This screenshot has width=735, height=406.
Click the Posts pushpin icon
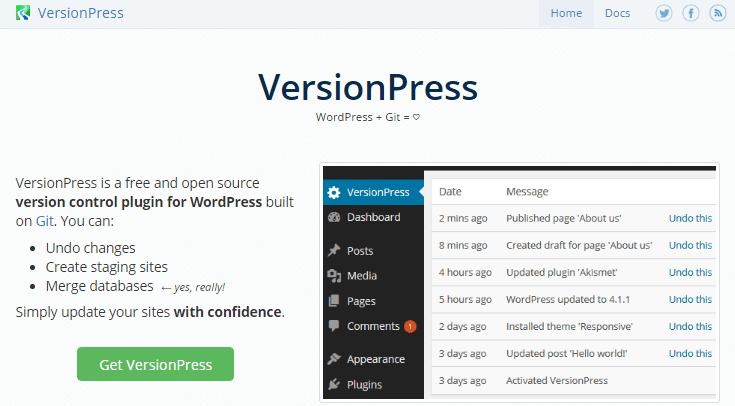point(334,250)
